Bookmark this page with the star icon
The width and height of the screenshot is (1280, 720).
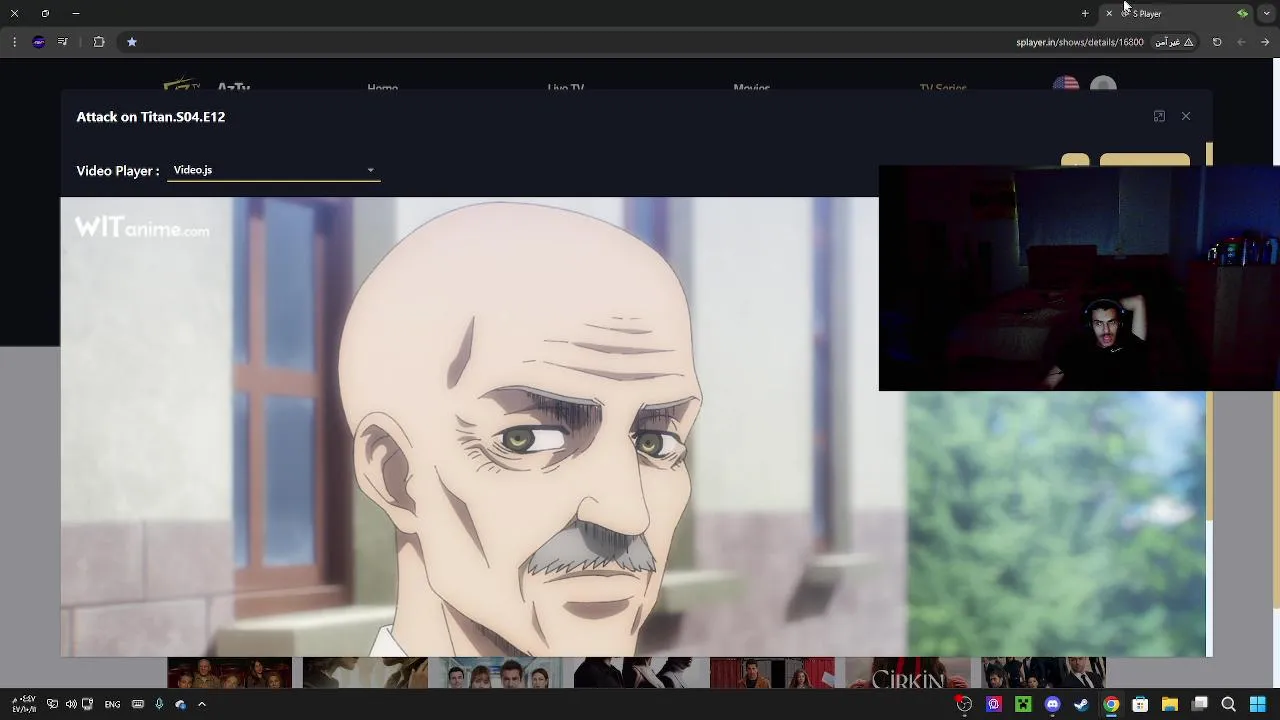point(131,42)
